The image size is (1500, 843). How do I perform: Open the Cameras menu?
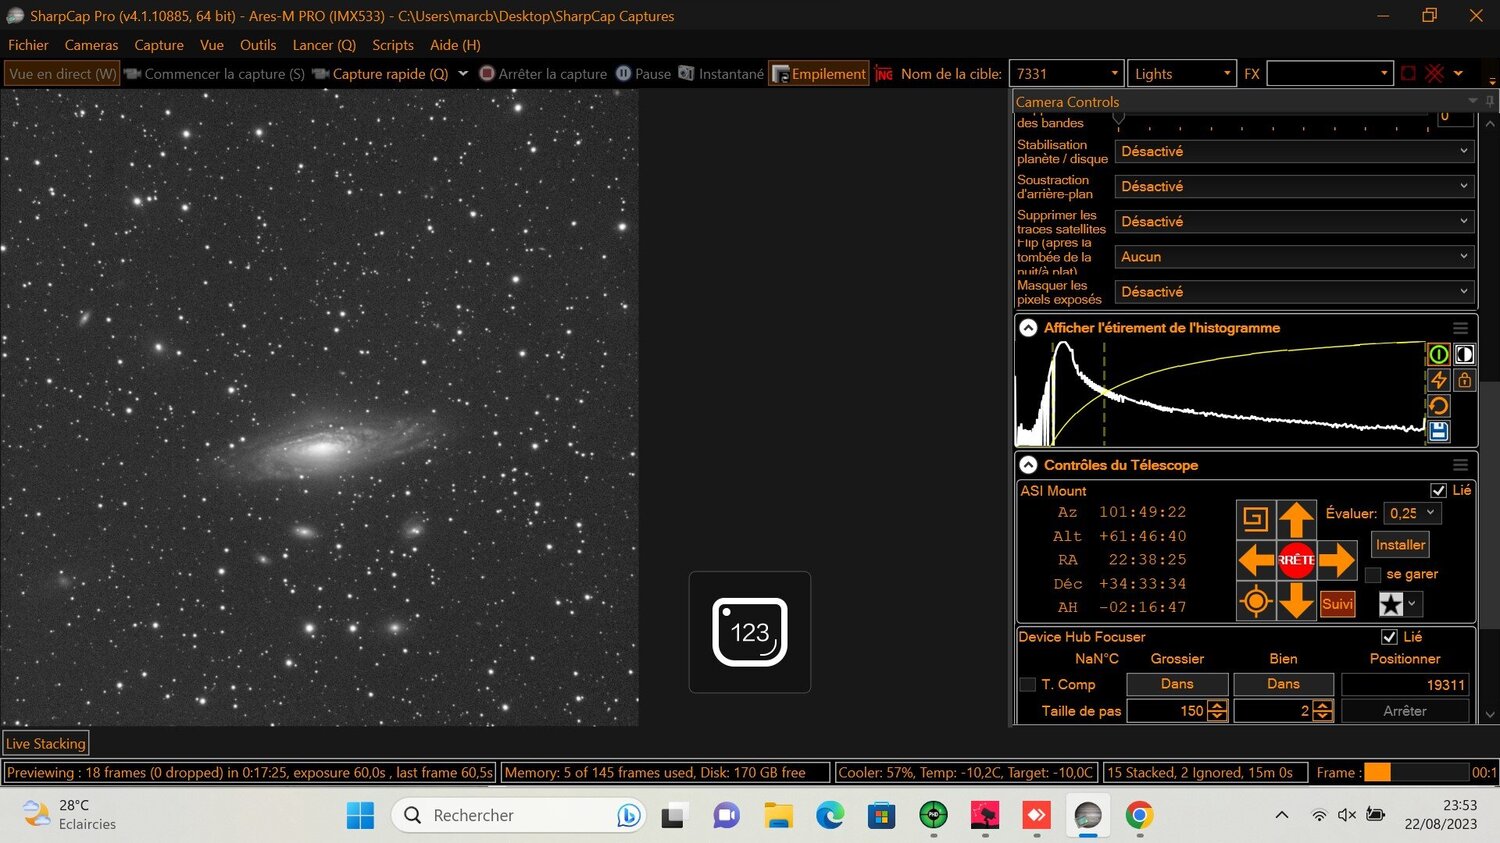(91, 45)
